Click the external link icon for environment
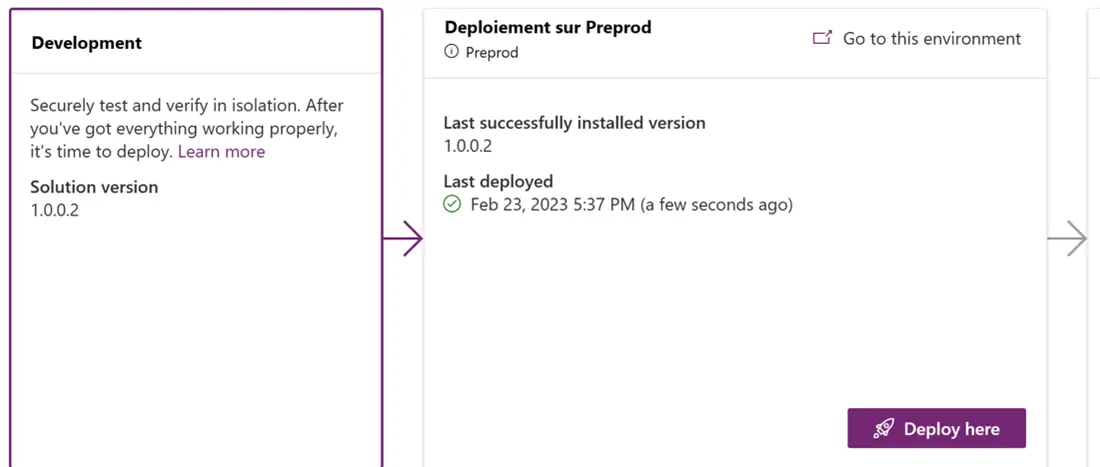The width and height of the screenshot is (1100, 467). click(822, 38)
